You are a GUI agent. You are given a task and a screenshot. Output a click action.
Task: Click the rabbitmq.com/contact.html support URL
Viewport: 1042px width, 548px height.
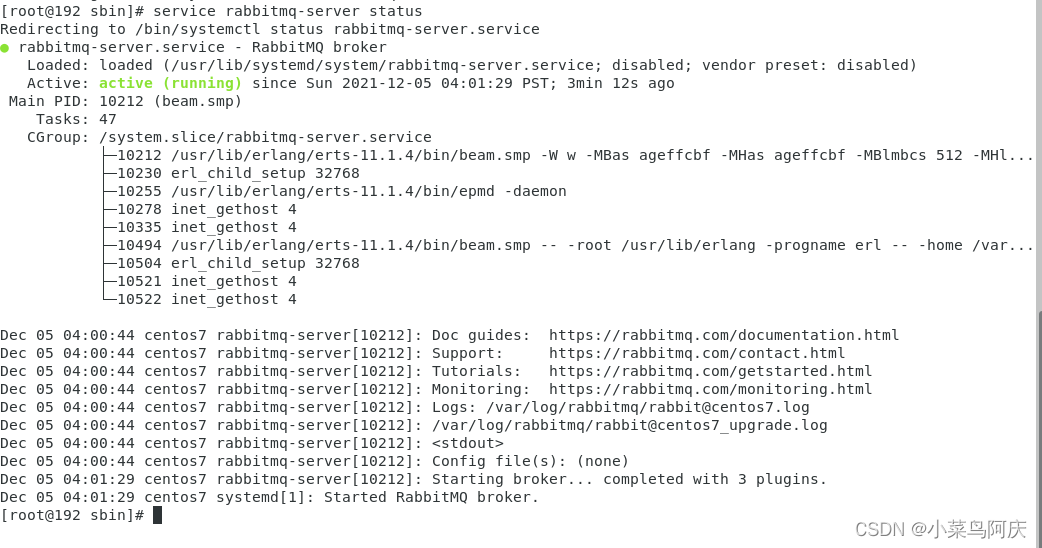click(x=696, y=353)
